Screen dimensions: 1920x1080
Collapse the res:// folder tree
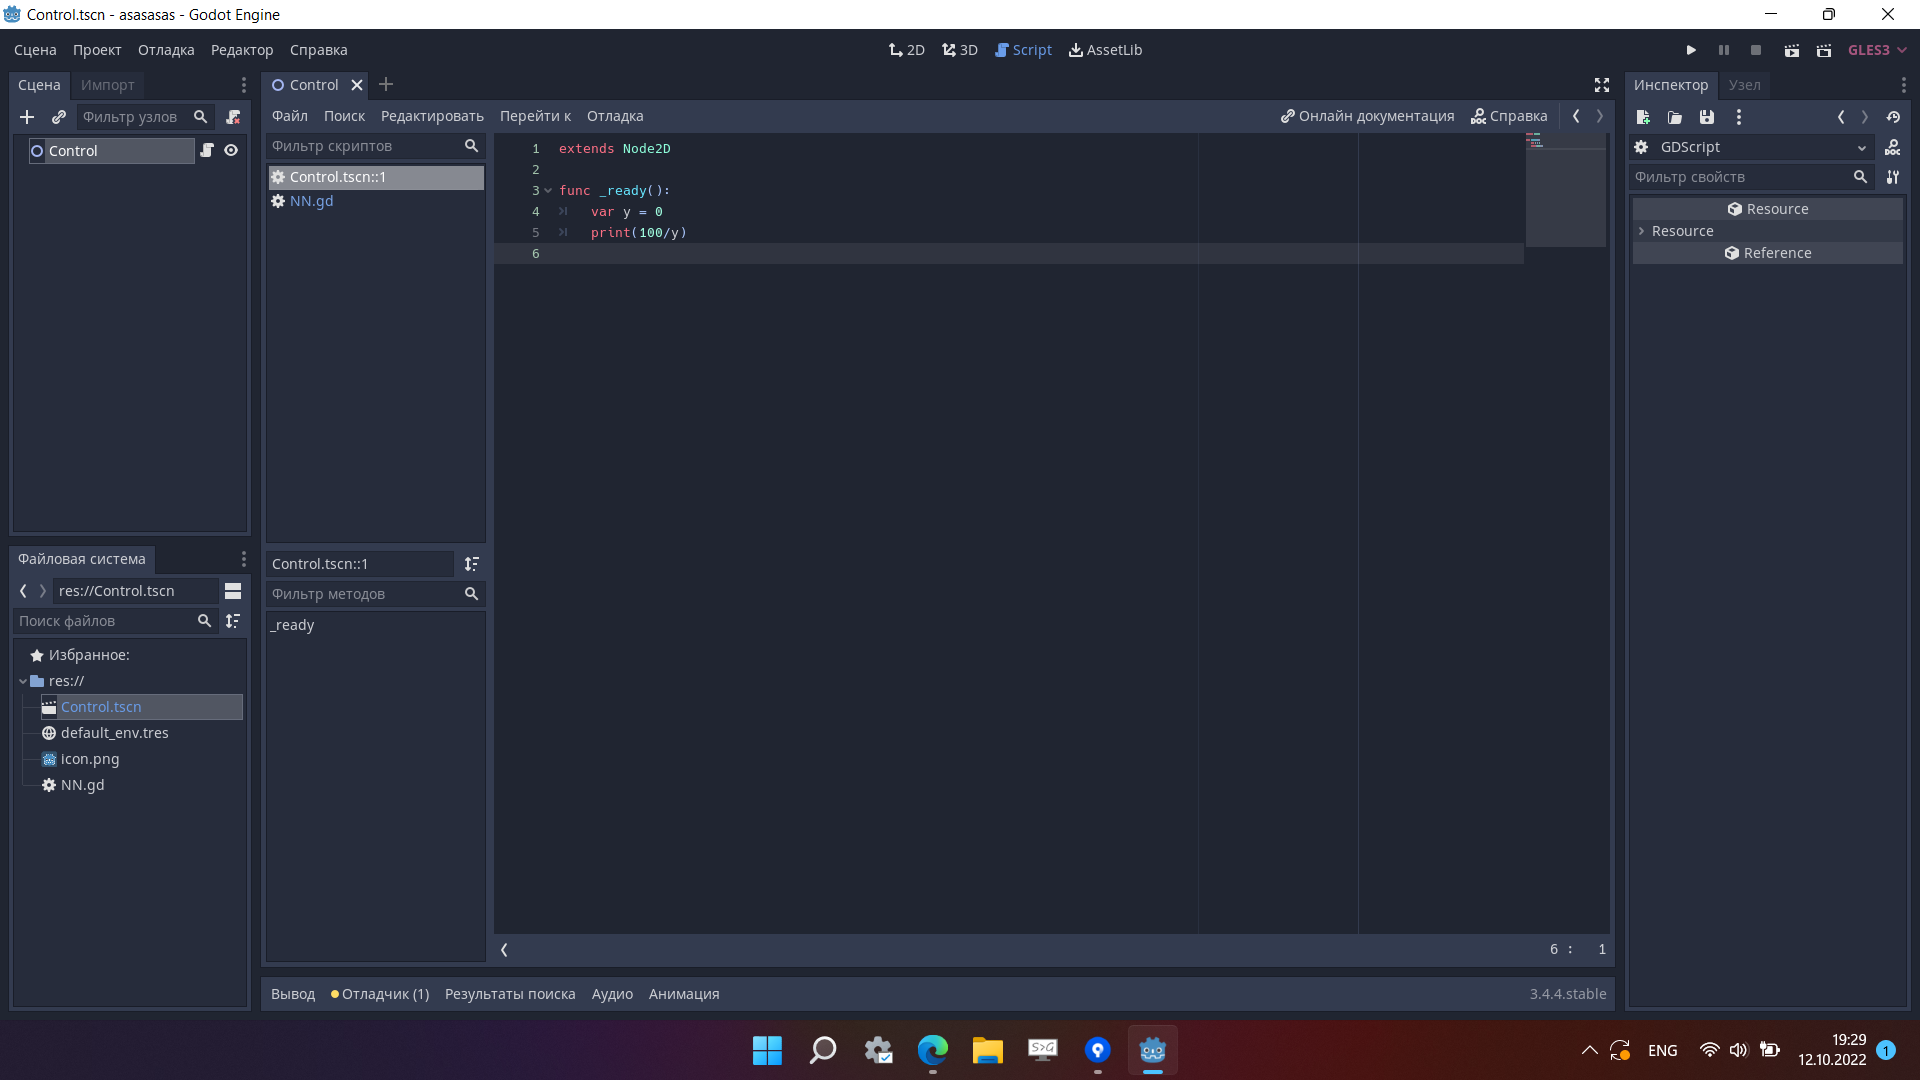23,681
